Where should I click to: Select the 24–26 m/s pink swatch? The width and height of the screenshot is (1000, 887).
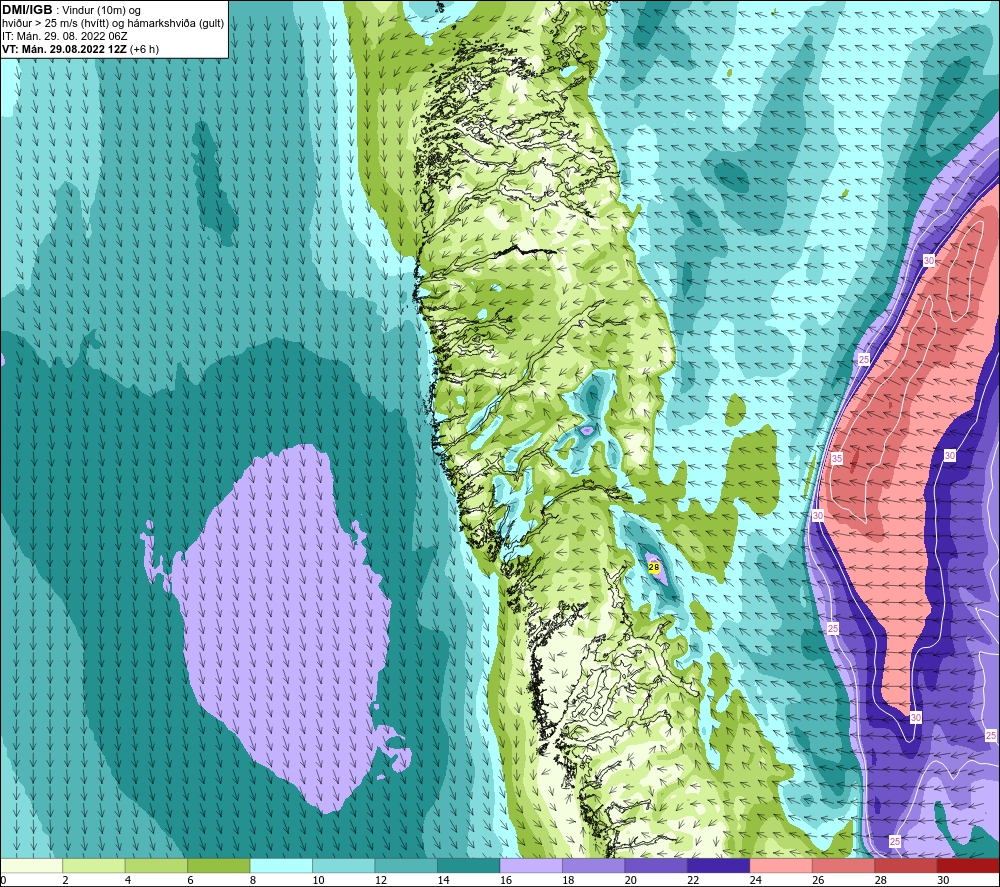click(x=781, y=865)
